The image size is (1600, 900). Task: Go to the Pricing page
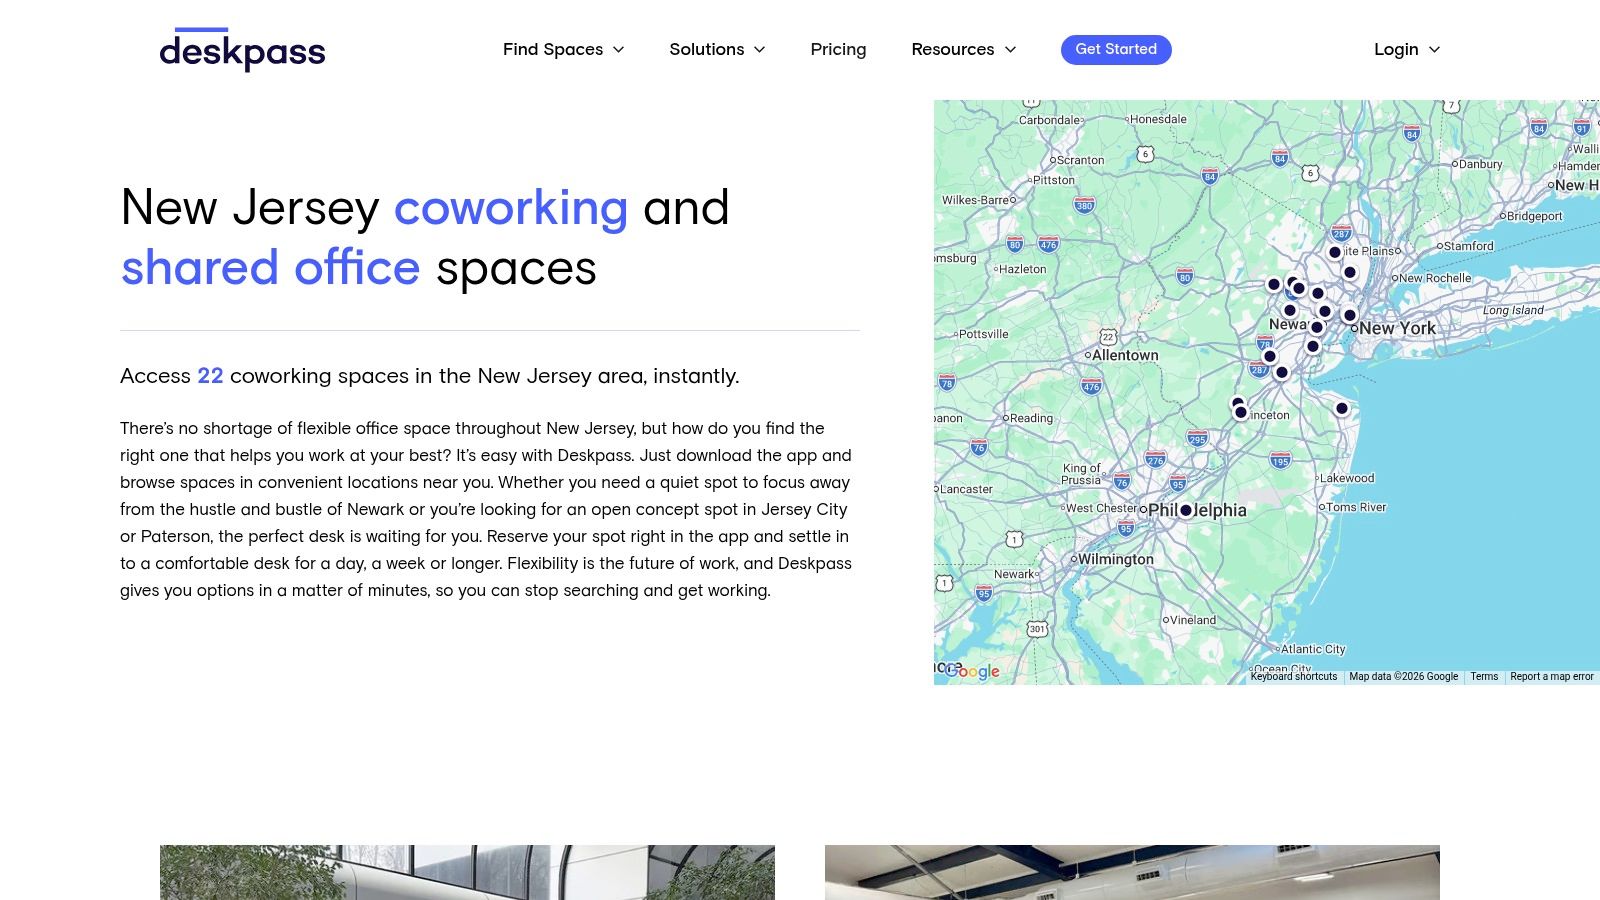pyautogui.click(x=838, y=49)
